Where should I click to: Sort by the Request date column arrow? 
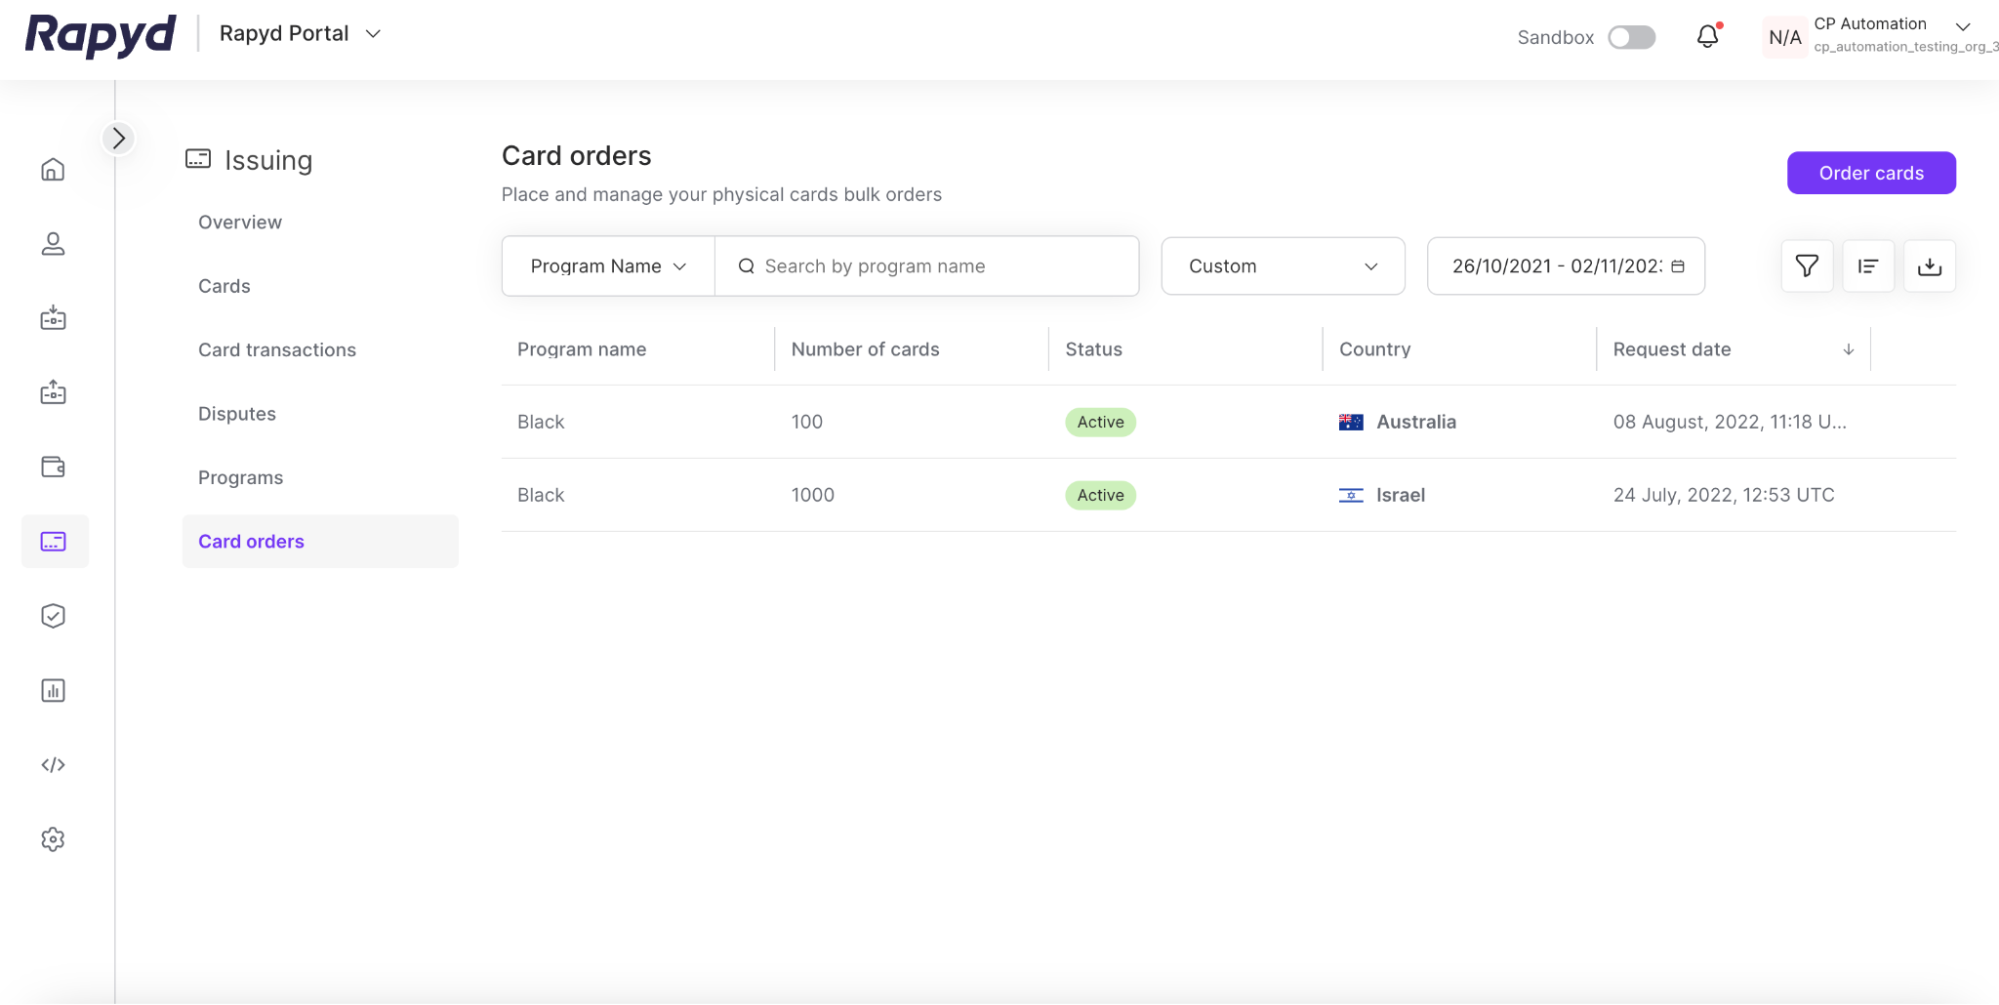1848,350
